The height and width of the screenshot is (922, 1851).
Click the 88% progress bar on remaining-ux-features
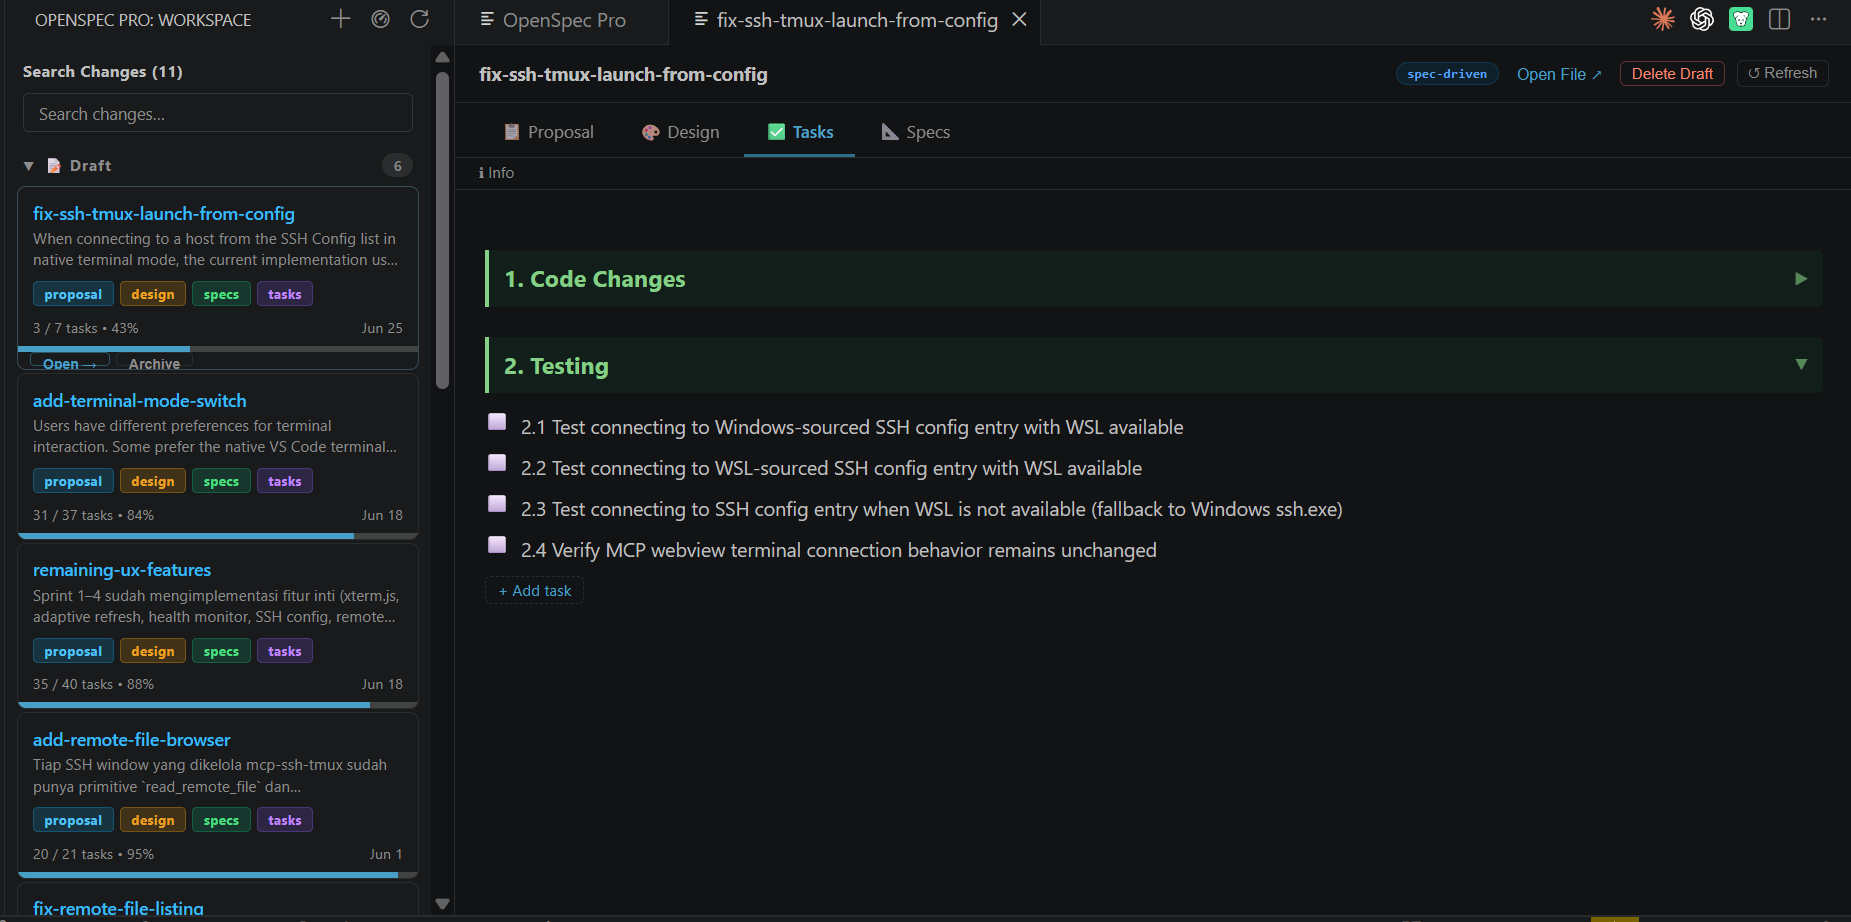pos(218,705)
